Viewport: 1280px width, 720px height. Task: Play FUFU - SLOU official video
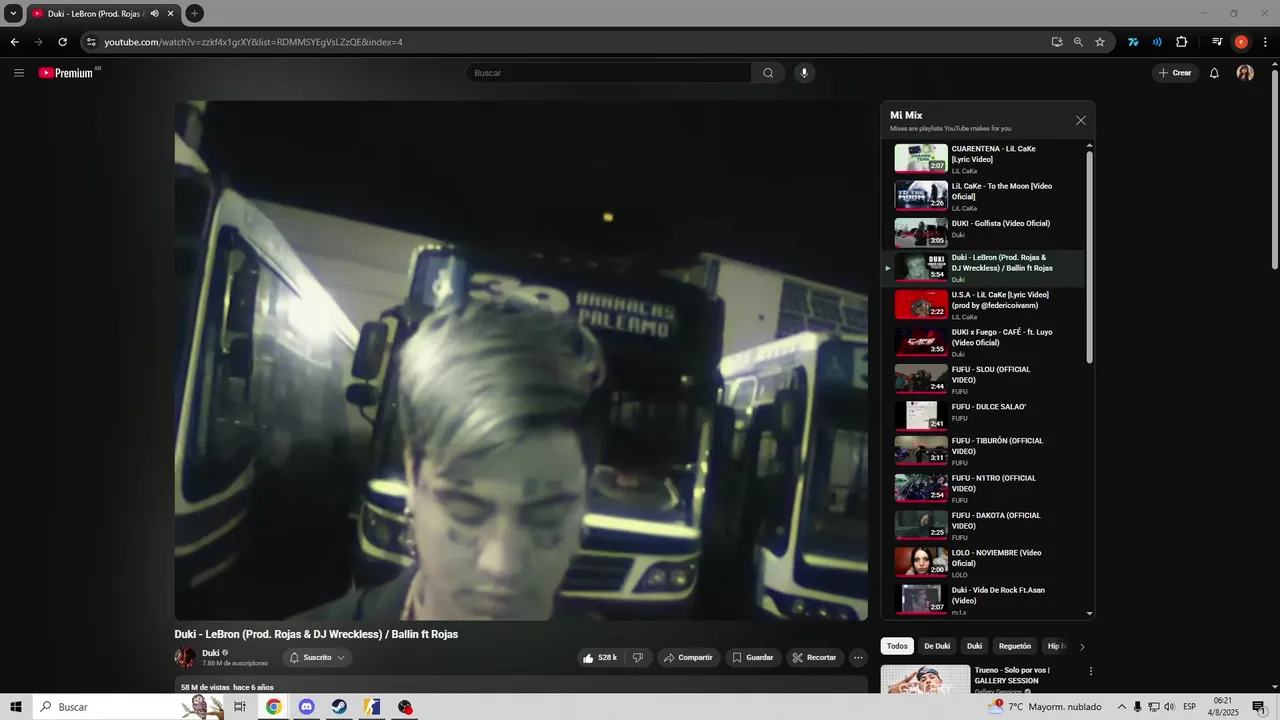(x=983, y=379)
